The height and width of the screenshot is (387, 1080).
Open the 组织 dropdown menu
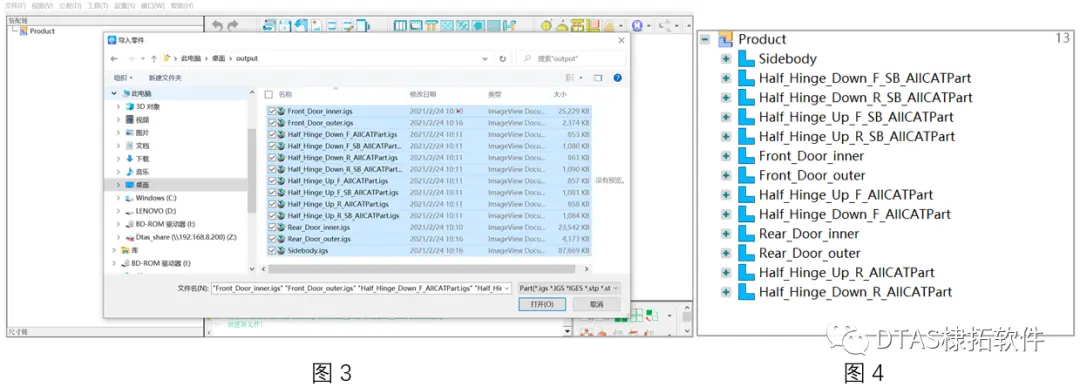tap(123, 78)
